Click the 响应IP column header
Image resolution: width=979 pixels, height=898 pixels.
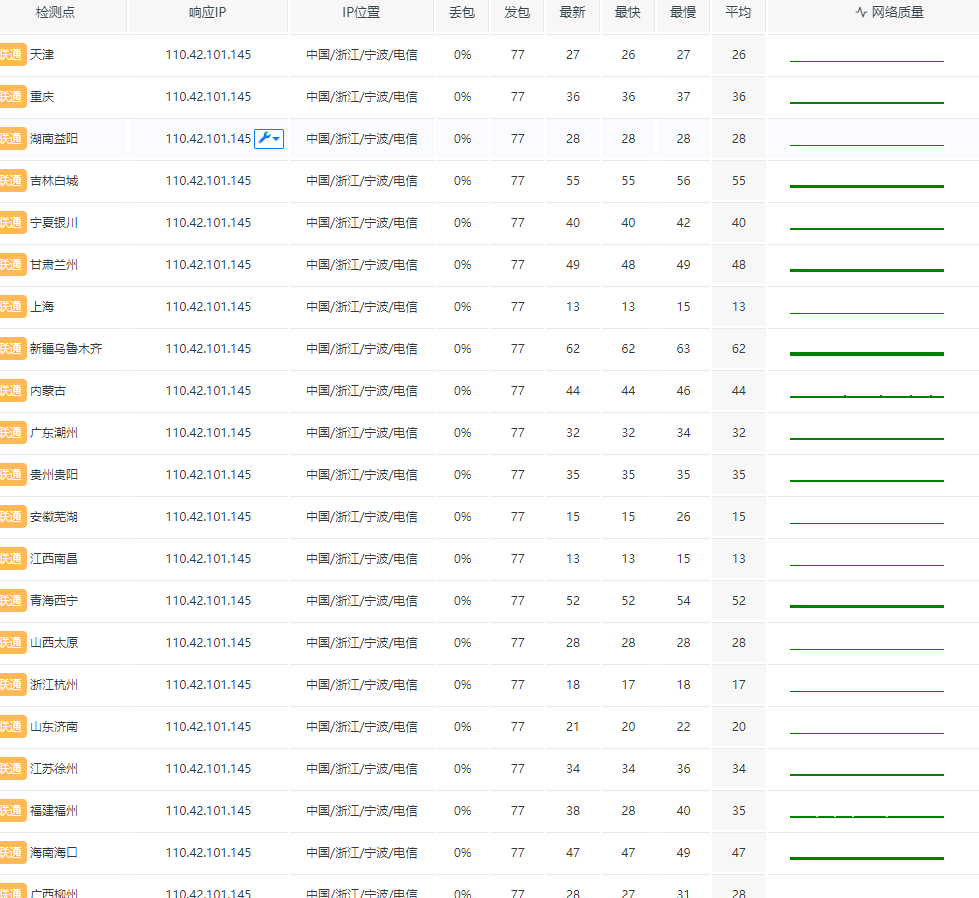pos(208,13)
